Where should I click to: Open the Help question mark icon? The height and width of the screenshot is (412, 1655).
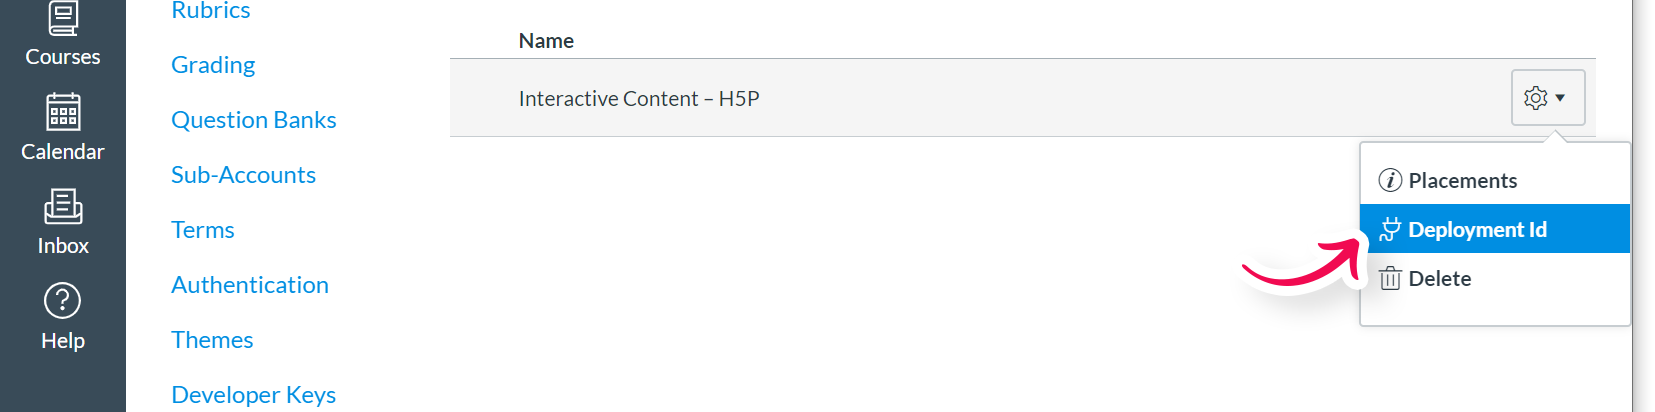click(x=63, y=301)
